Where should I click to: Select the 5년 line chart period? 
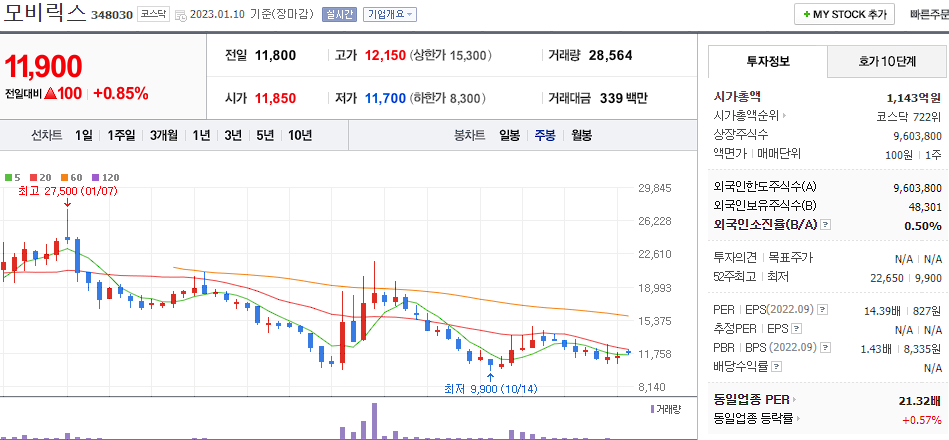pyautogui.click(x=265, y=136)
